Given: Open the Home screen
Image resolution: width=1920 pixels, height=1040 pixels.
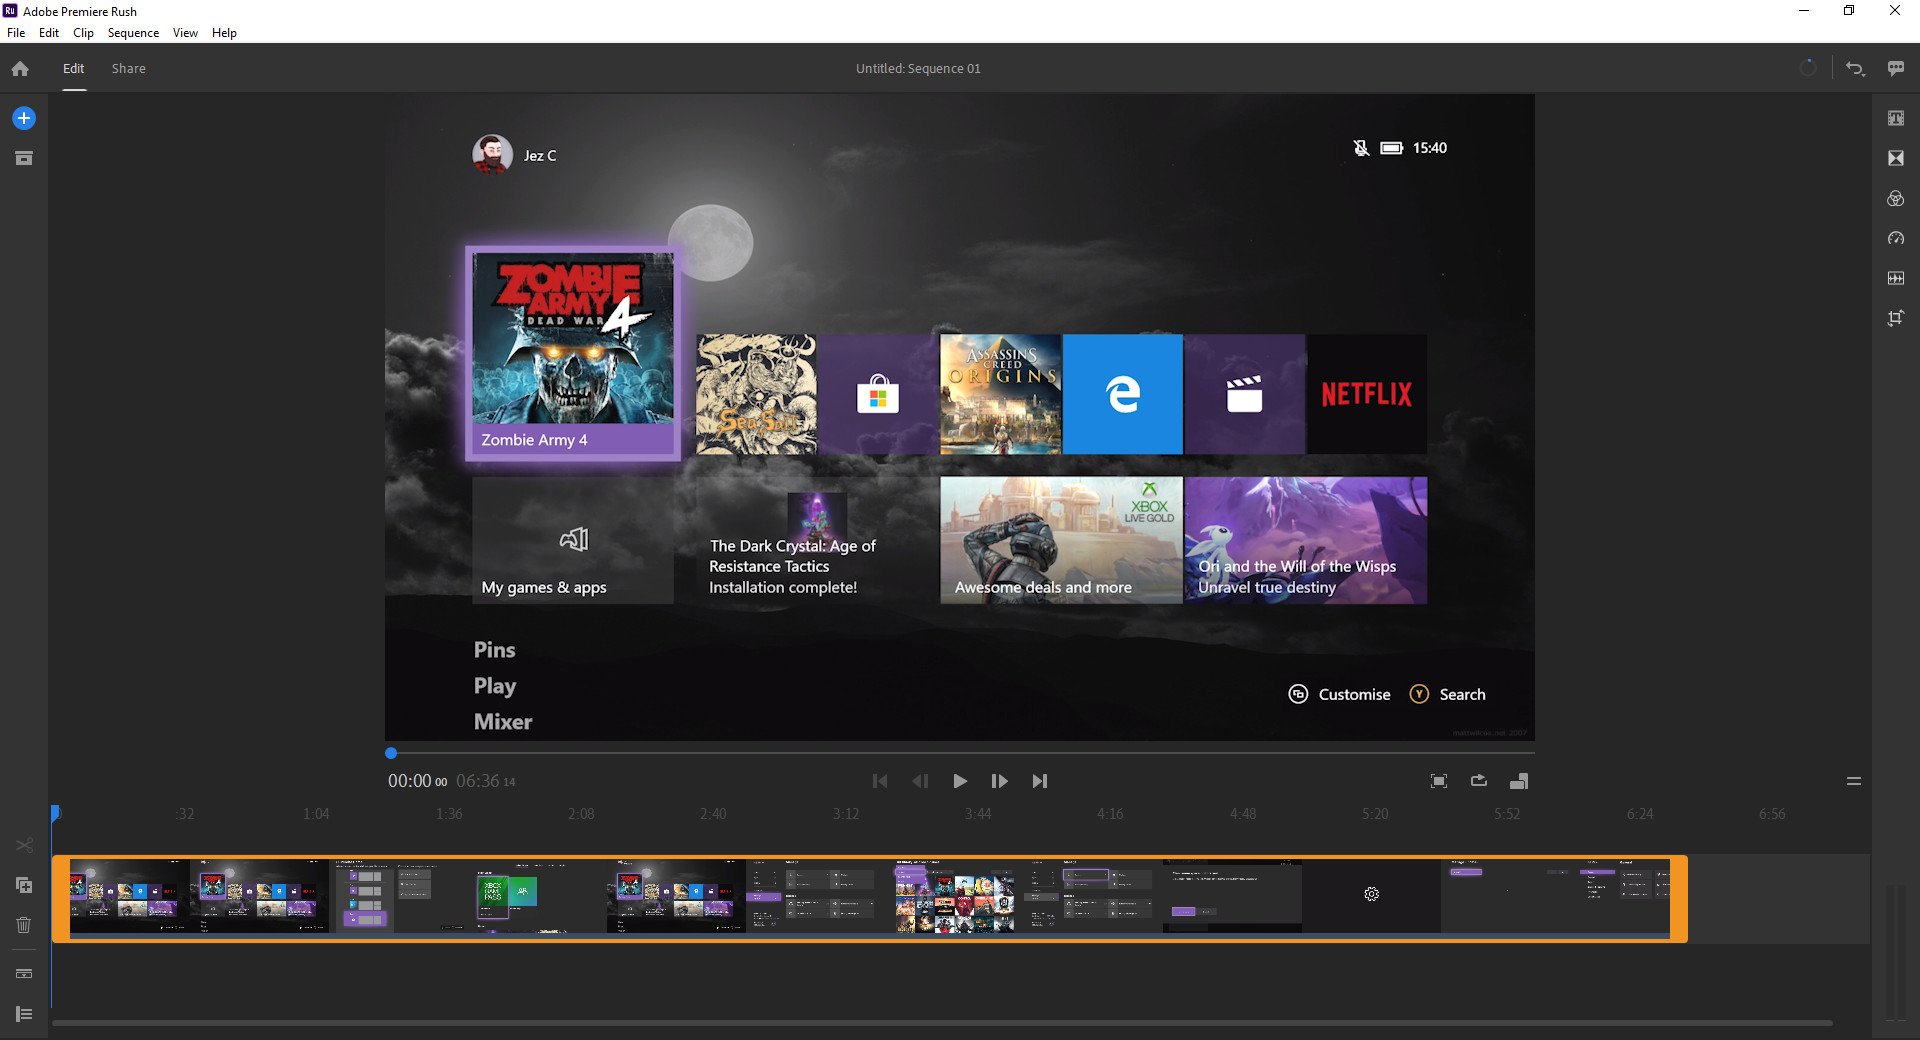Looking at the screenshot, I should pos(20,69).
